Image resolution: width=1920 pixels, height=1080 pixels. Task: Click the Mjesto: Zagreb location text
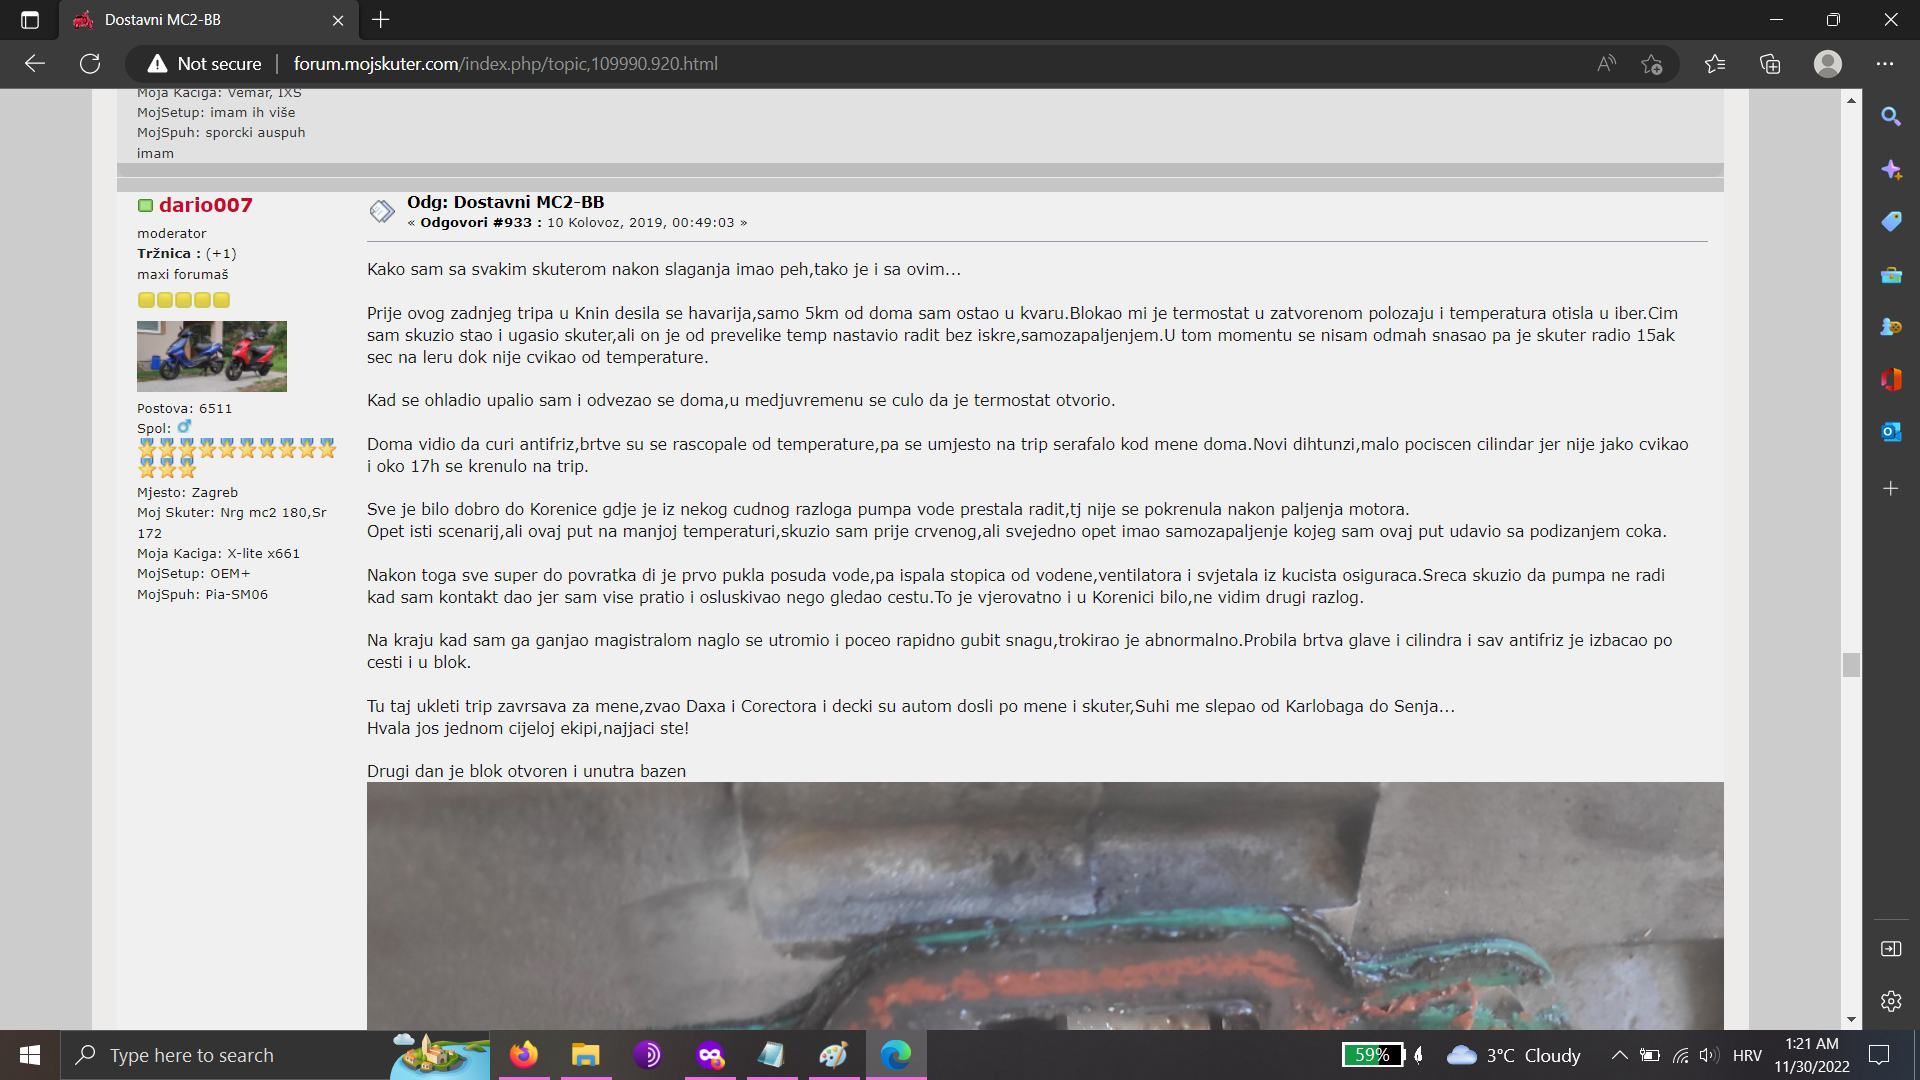(x=188, y=493)
